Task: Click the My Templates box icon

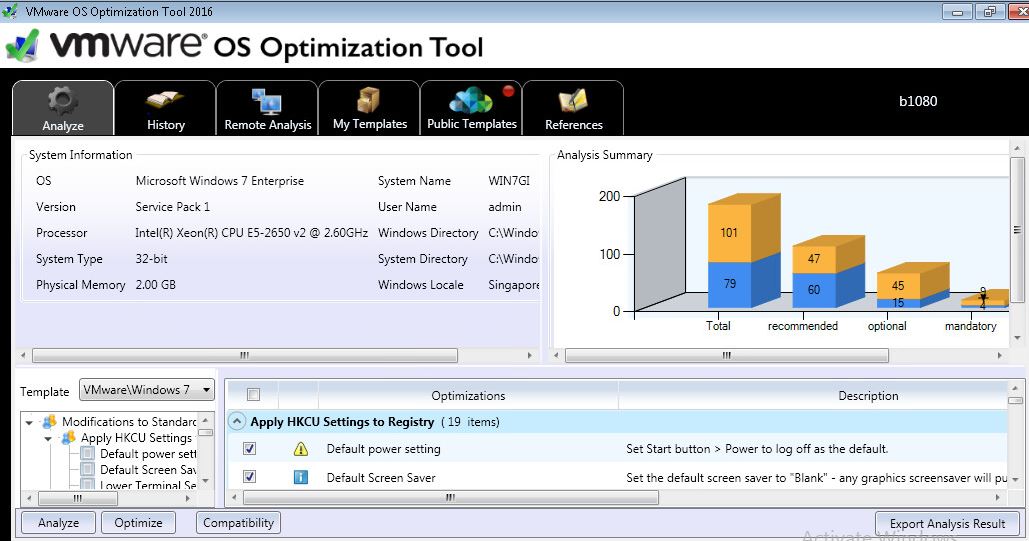Action: click(x=369, y=101)
